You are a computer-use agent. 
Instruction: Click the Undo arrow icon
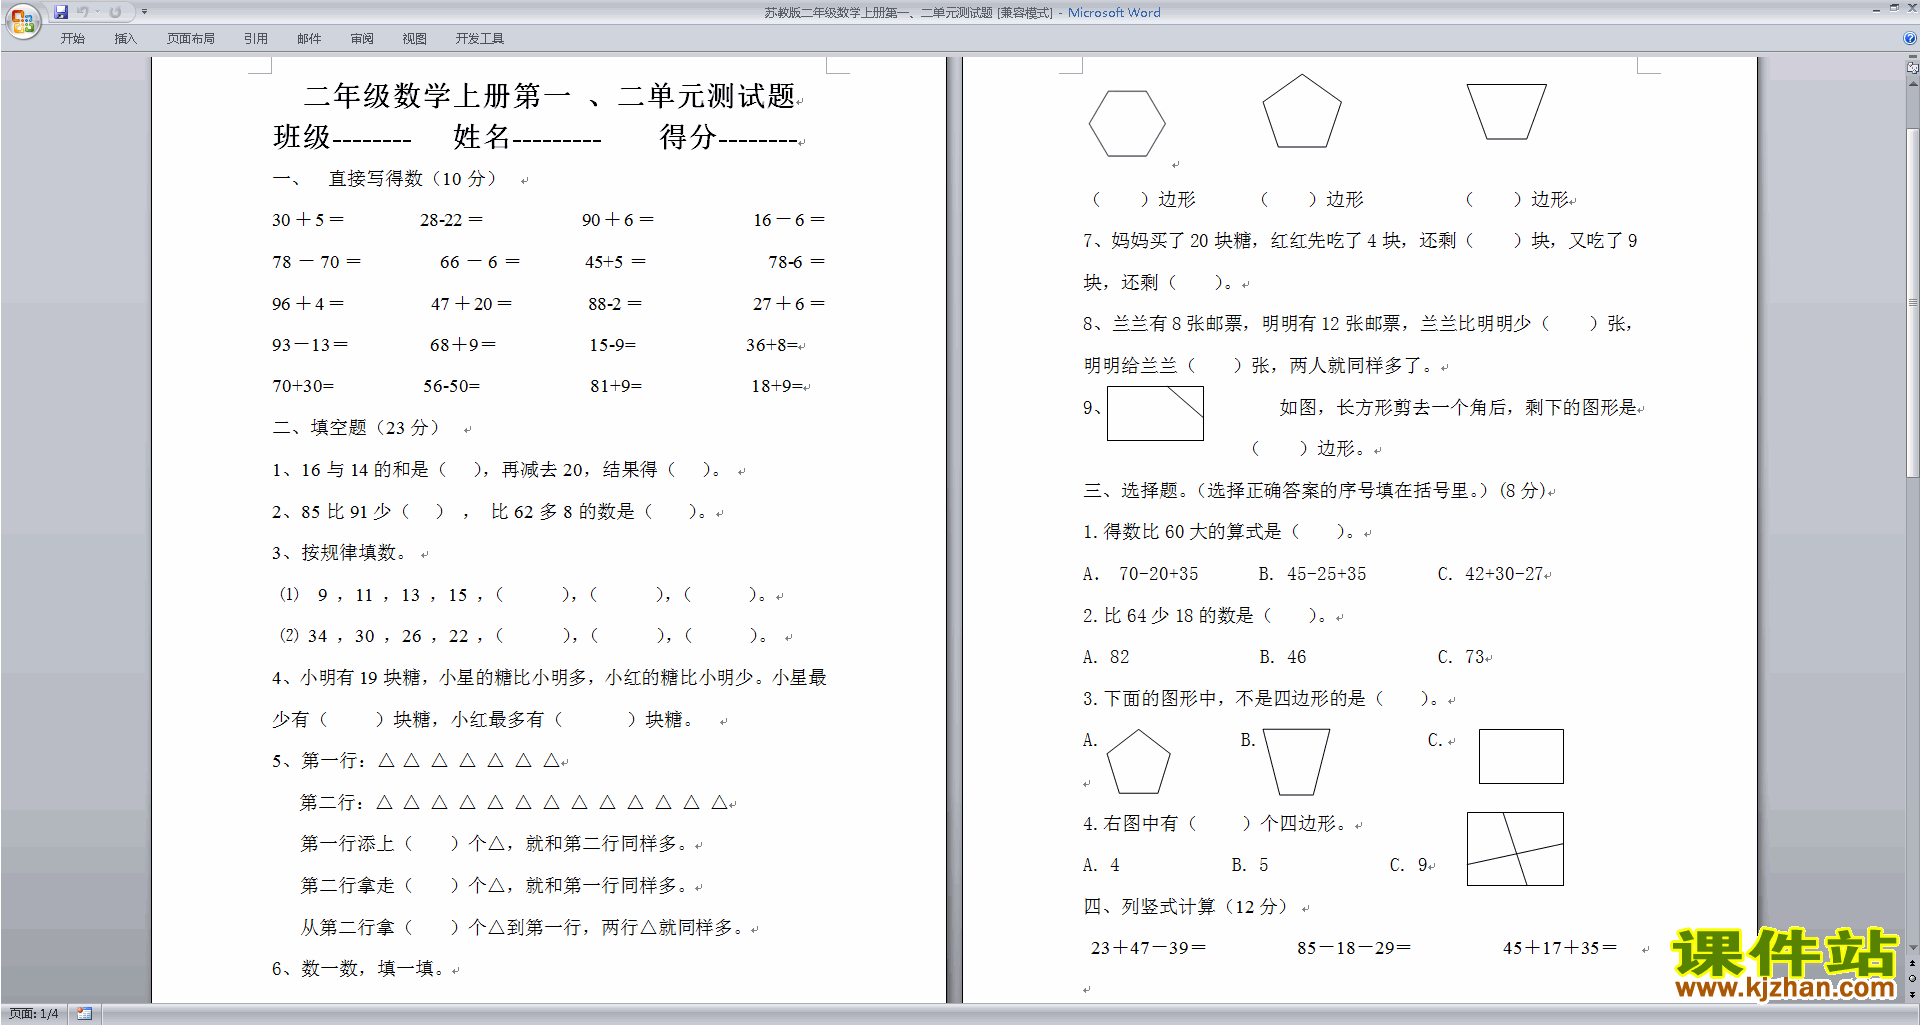[x=83, y=12]
